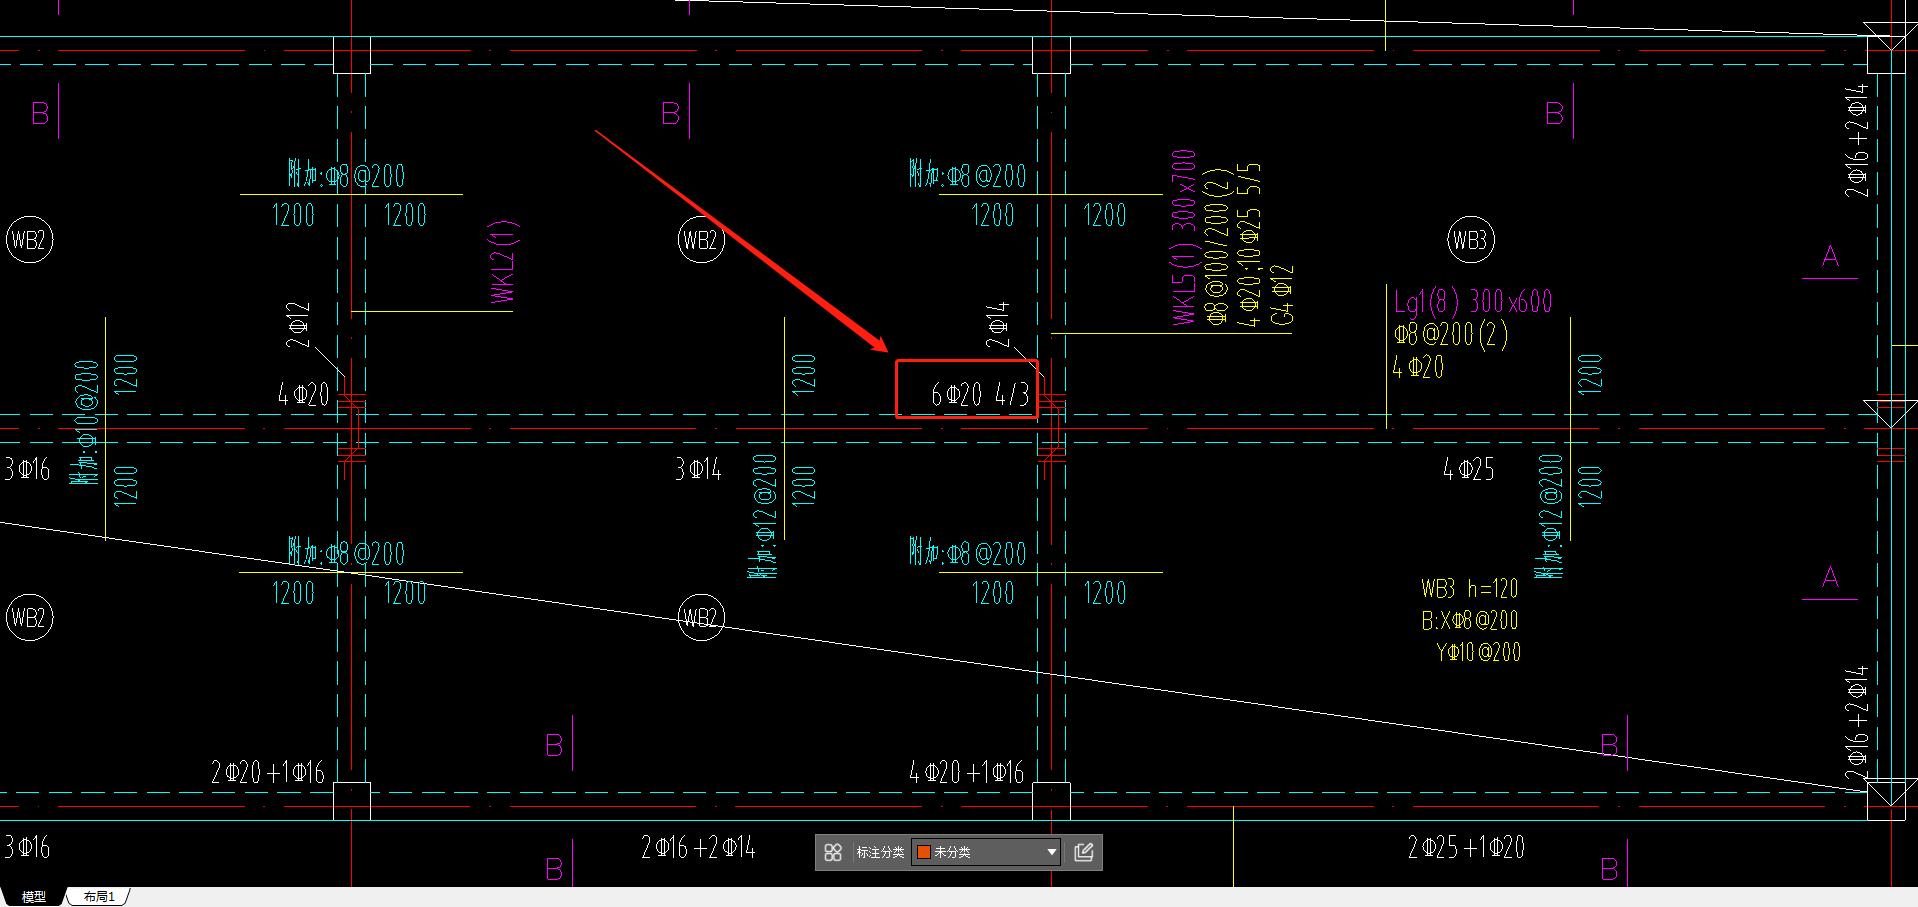Select the B:XΦ8@200 slab reinforcement text

click(x=1470, y=620)
